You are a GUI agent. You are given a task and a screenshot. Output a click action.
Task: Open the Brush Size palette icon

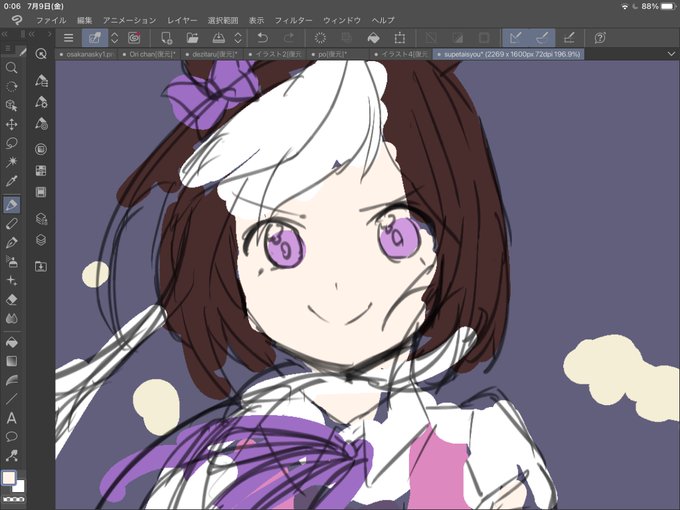tap(41, 124)
